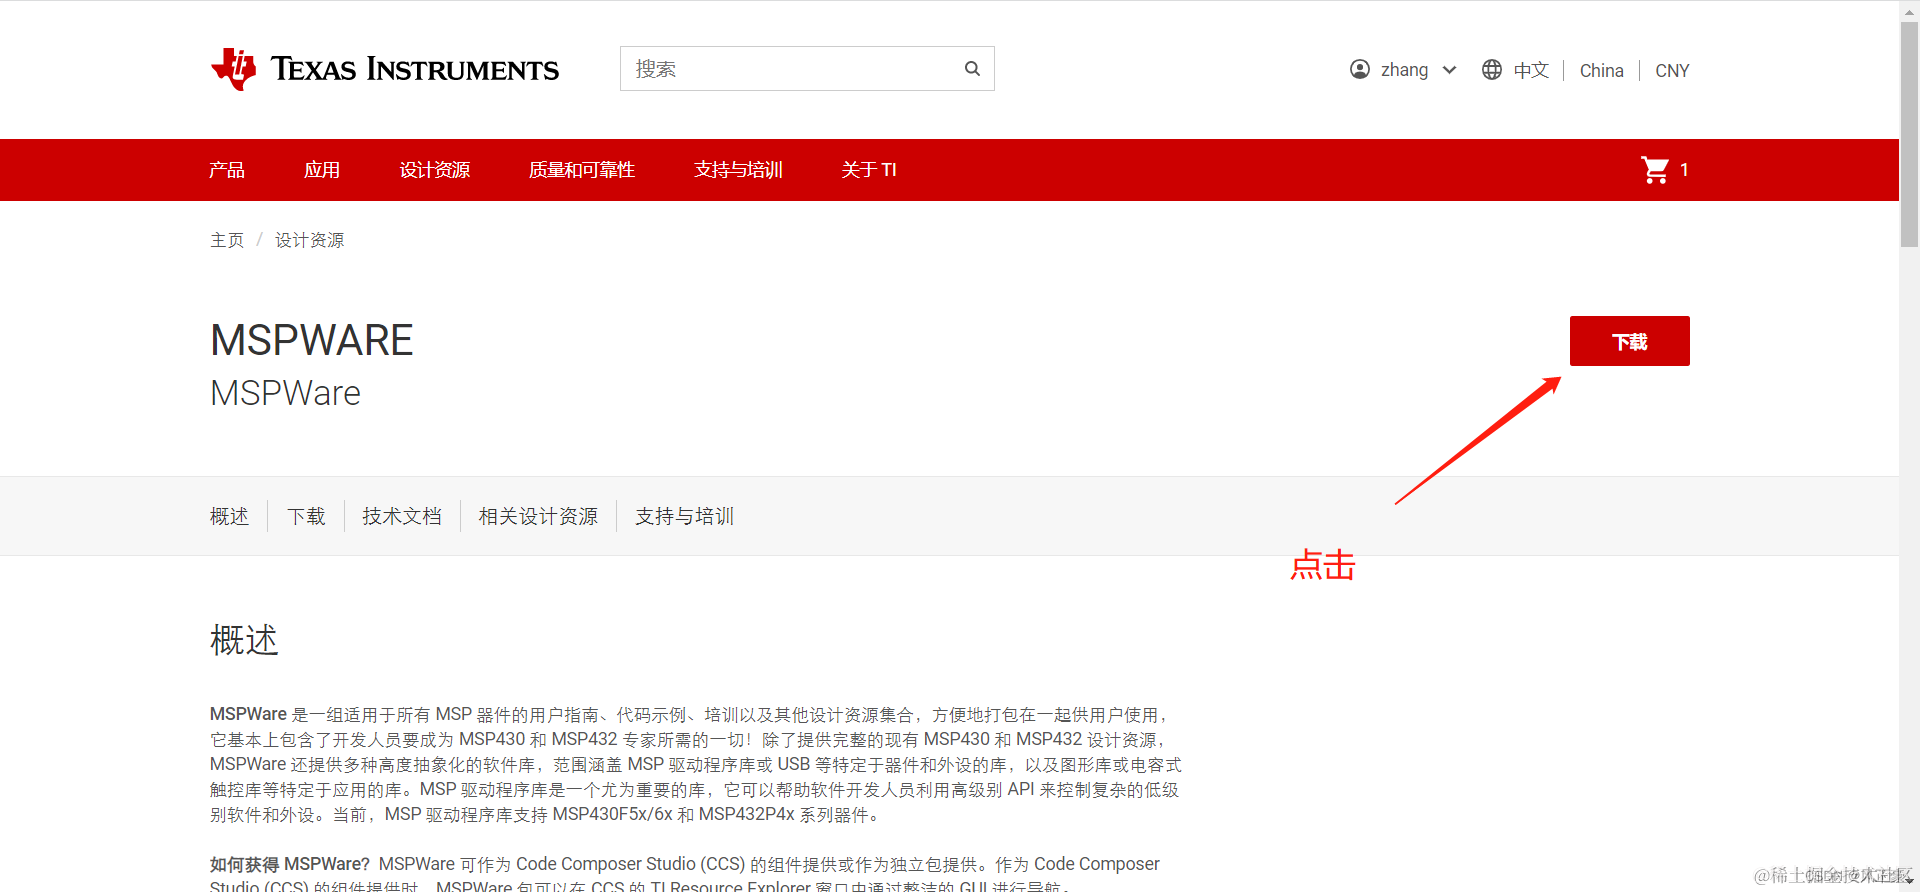
Task: Click the China region link
Action: [x=1602, y=70]
